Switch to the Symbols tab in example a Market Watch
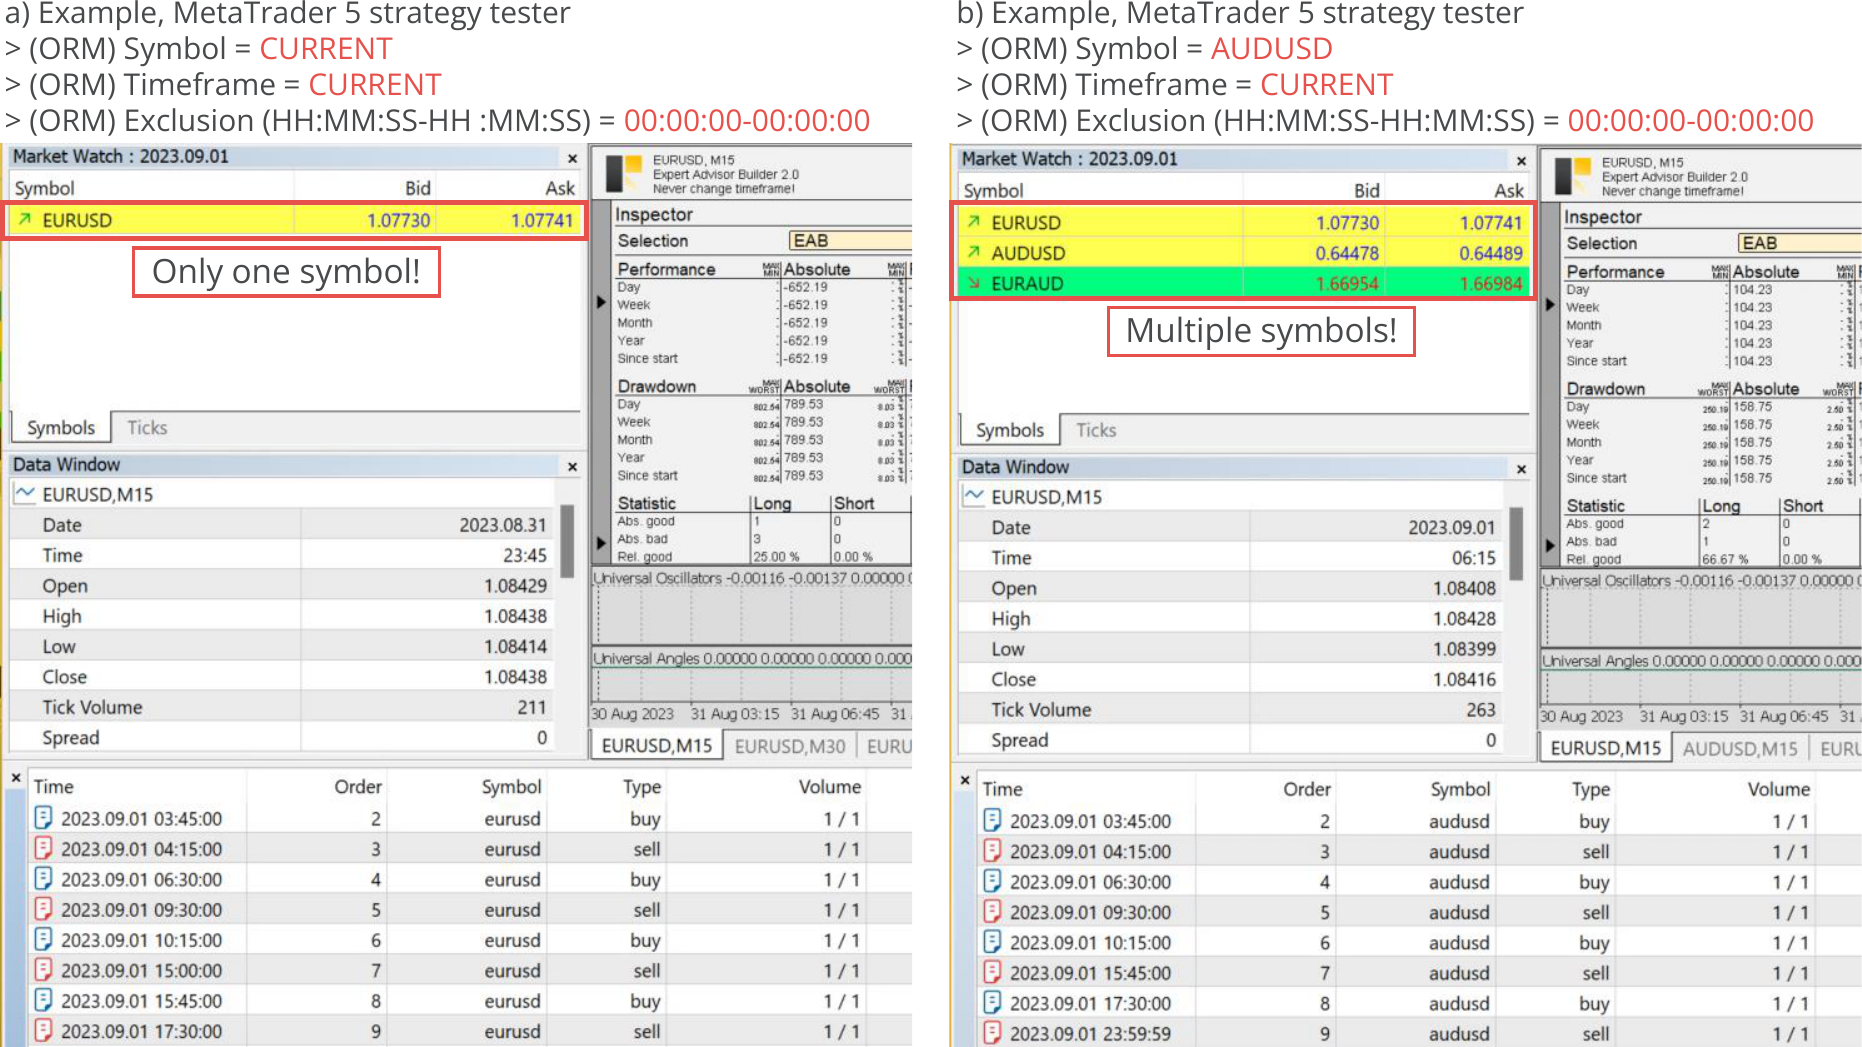 61,427
